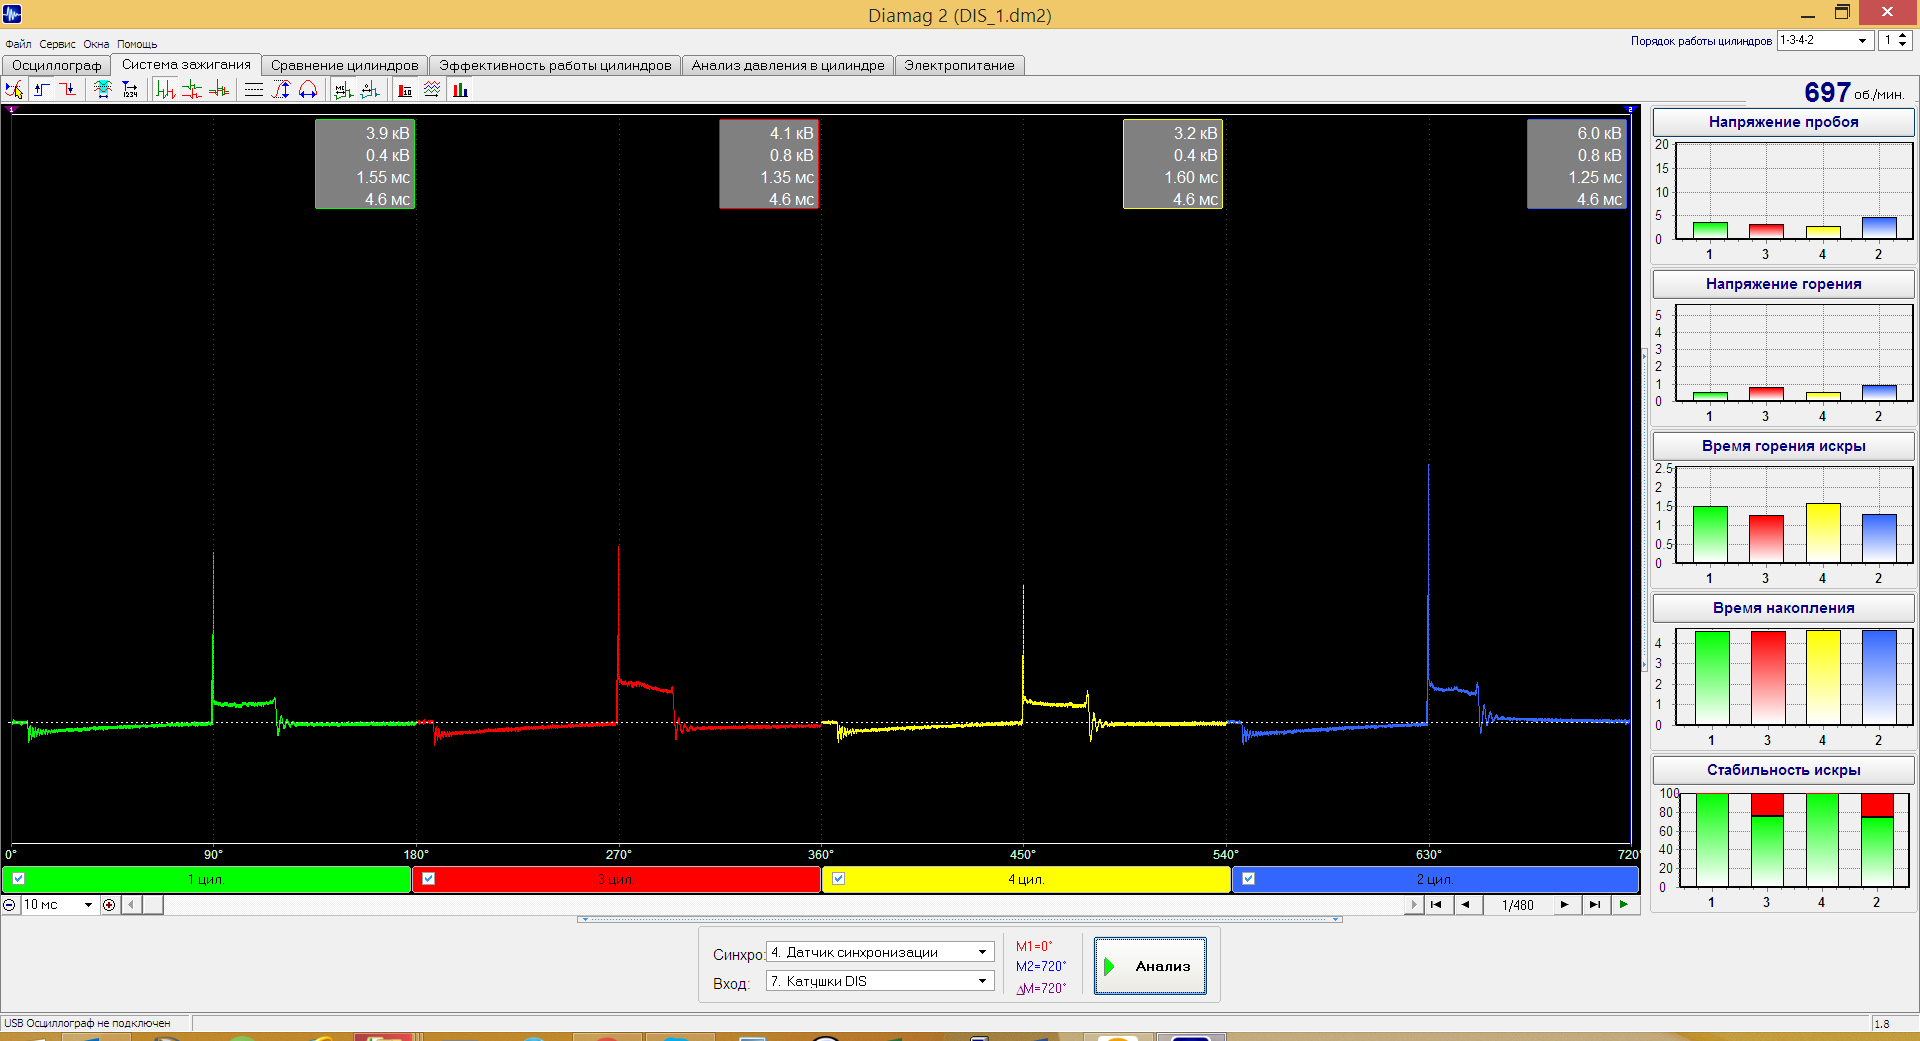Select Система зажигания tab
Screen dimensions: 1920x1041
click(x=186, y=64)
